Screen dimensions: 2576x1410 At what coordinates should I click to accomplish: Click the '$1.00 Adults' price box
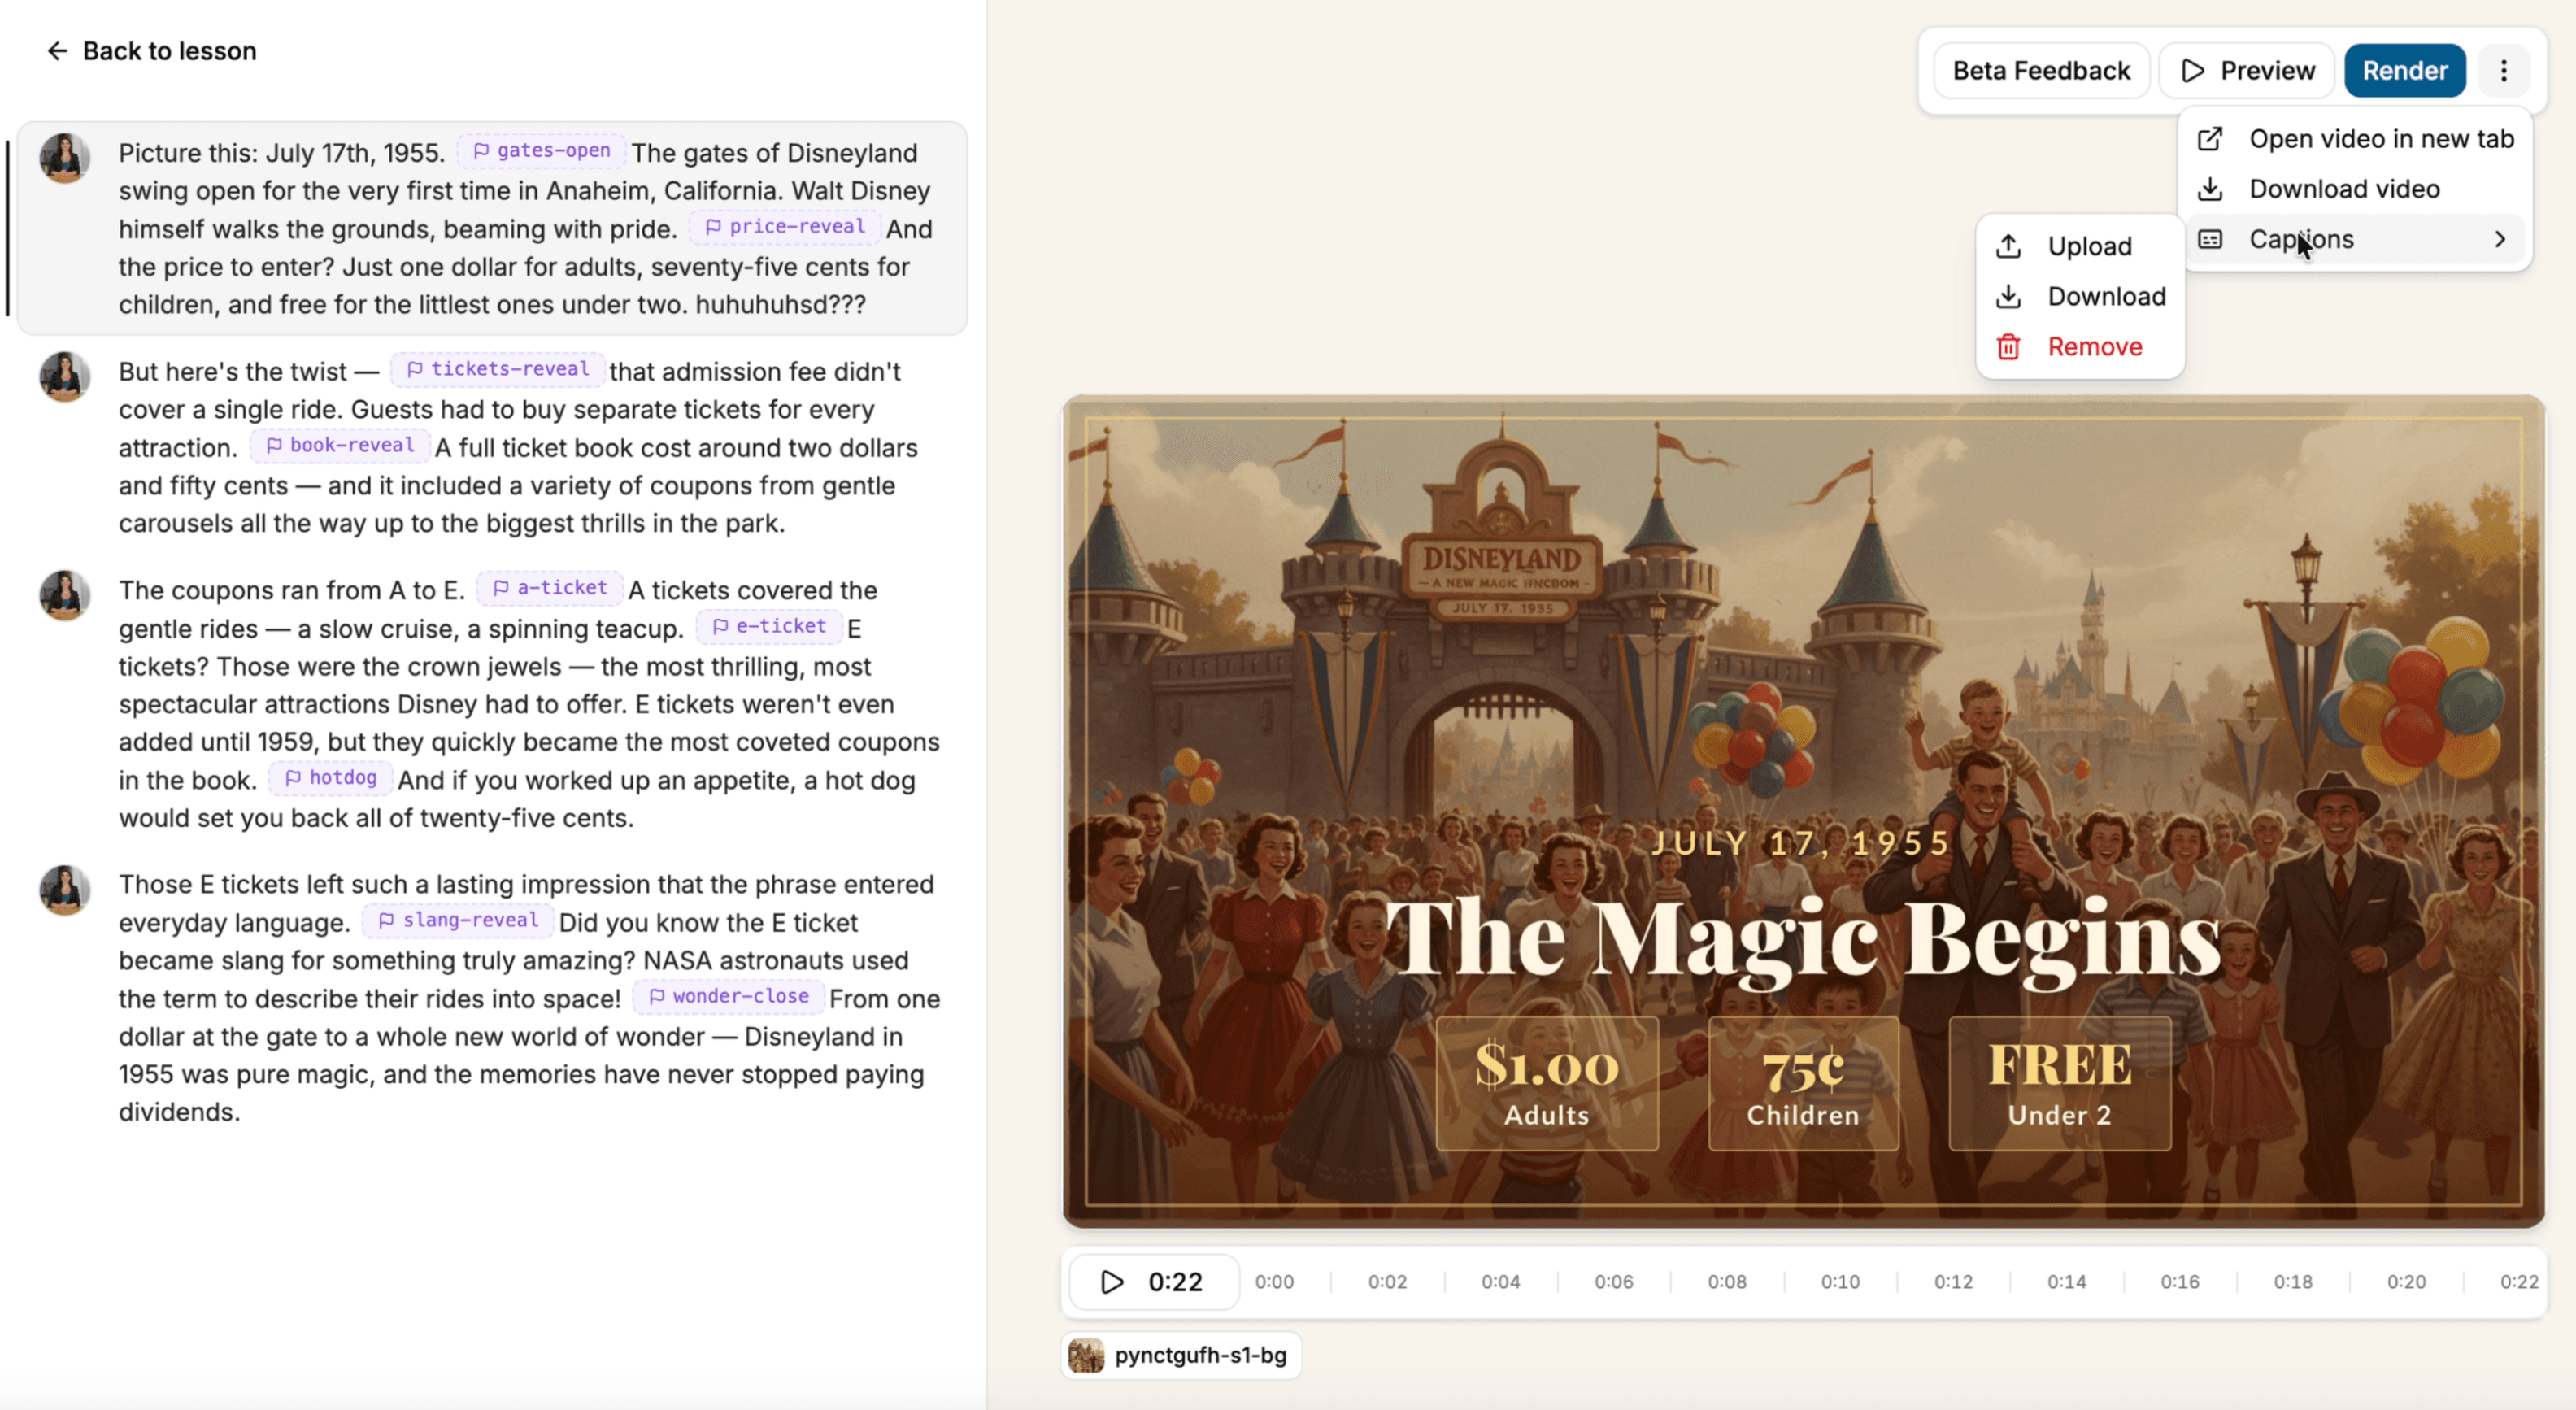1546,1083
